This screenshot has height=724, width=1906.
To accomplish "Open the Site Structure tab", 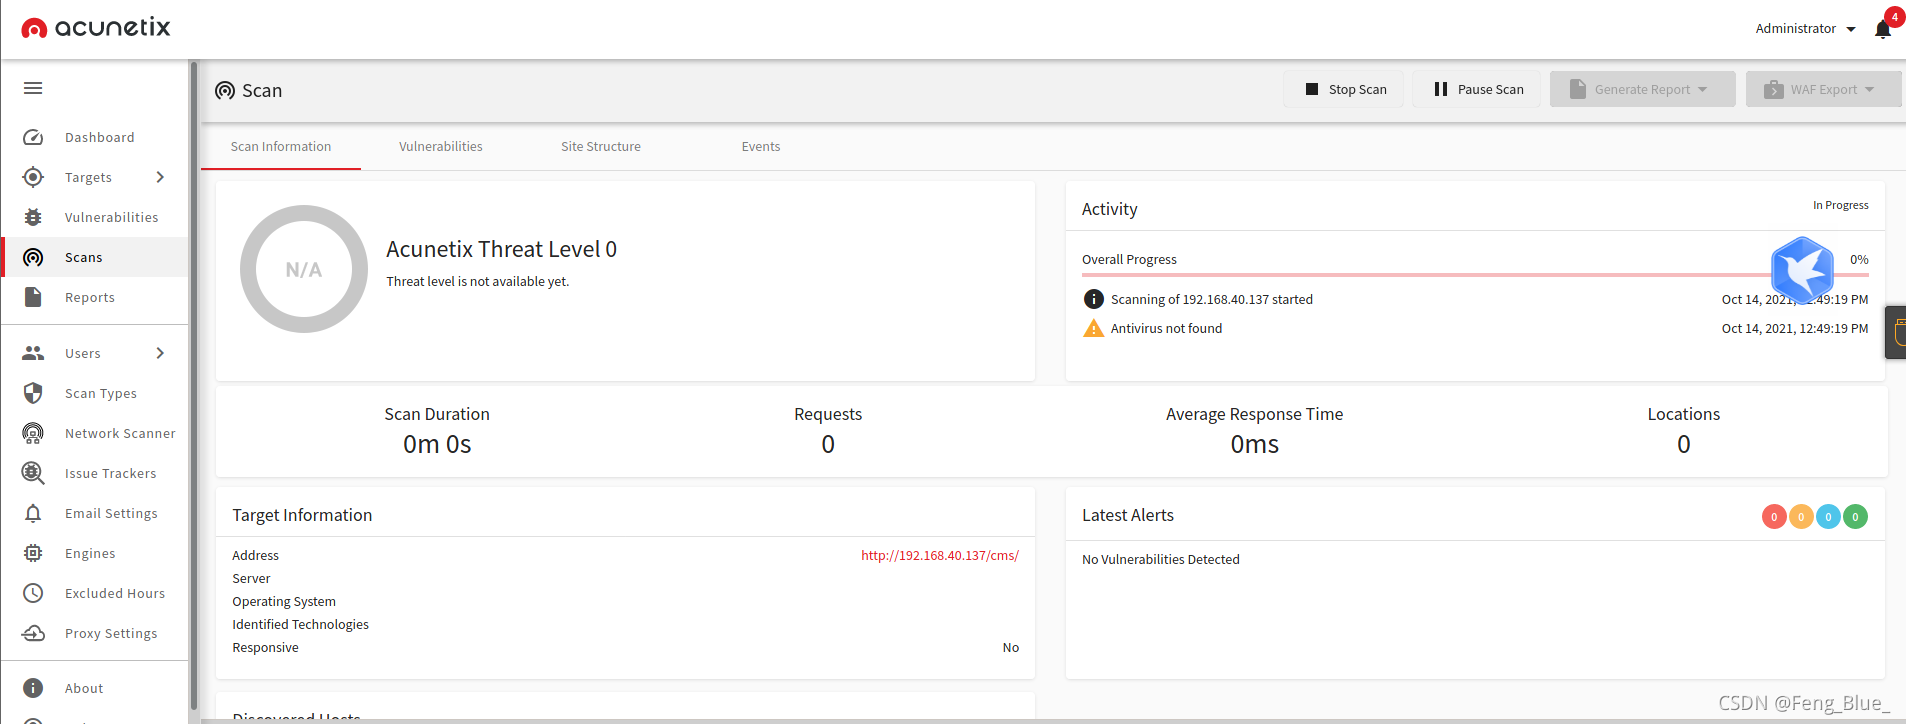I will (601, 147).
